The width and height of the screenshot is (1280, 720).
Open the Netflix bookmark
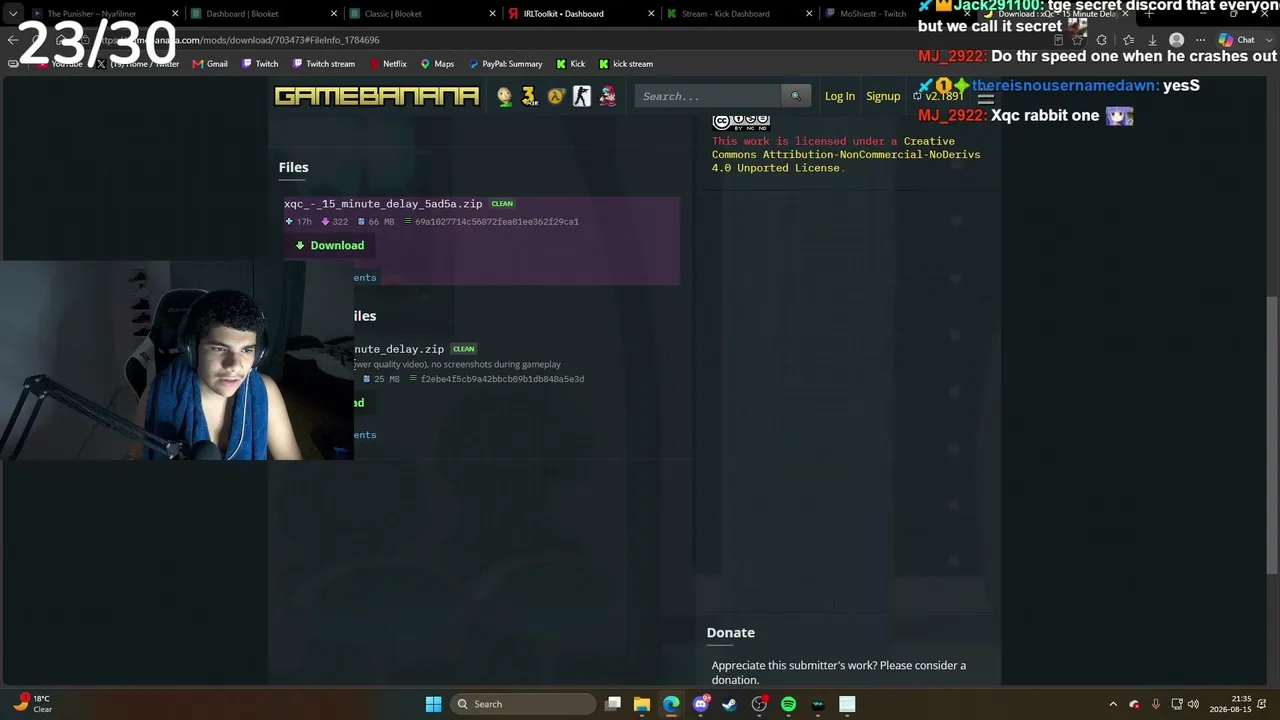pyautogui.click(x=388, y=64)
